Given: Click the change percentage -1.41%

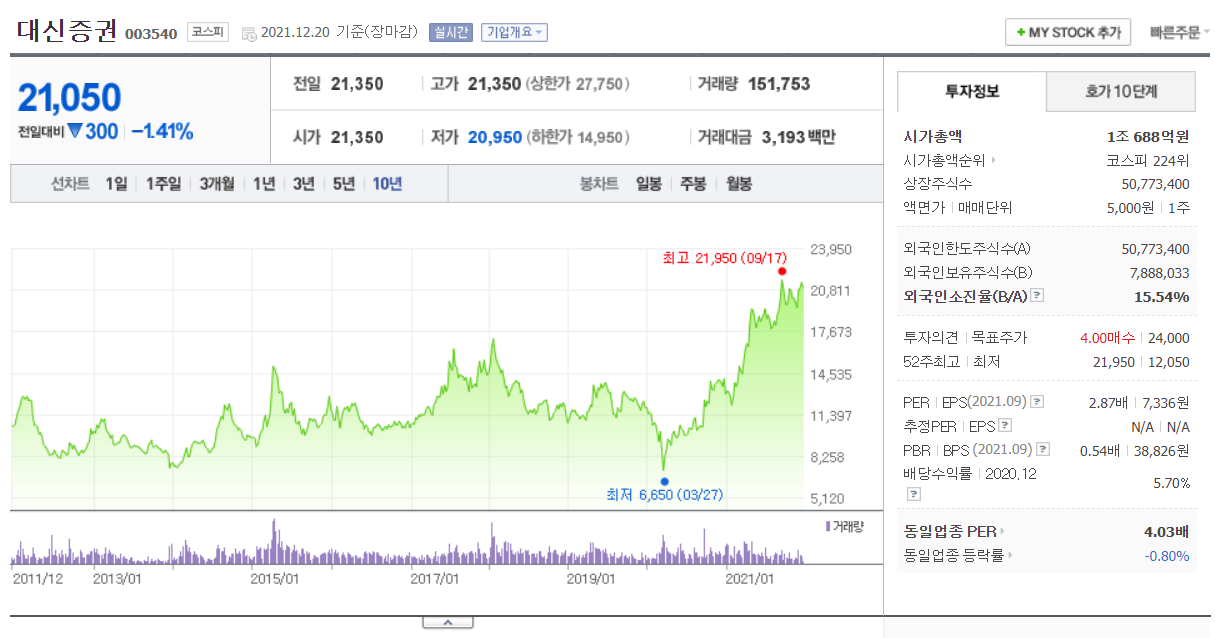Looking at the screenshot, I should tap(162, 132).
